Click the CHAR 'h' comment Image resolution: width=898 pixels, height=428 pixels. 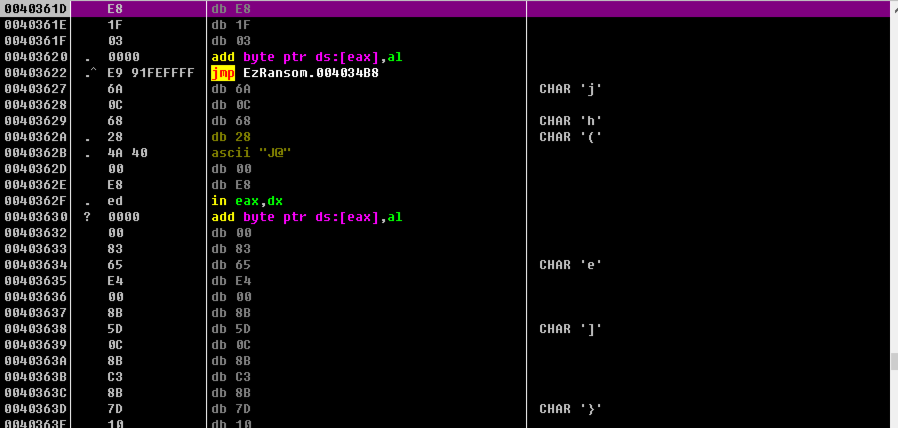point(570,121)
